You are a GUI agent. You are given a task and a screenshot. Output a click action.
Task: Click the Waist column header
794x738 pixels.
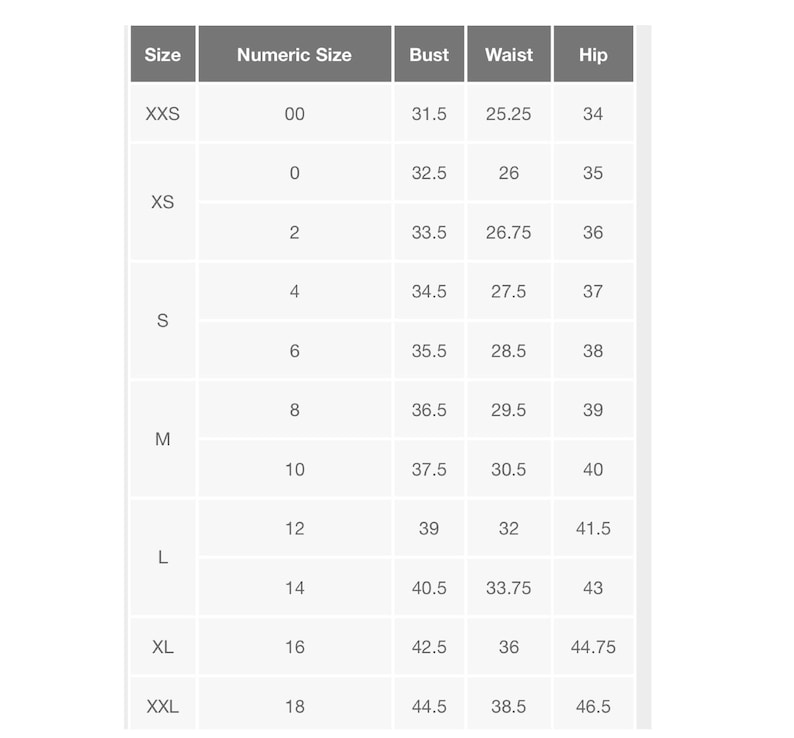(x=508, y=54)
